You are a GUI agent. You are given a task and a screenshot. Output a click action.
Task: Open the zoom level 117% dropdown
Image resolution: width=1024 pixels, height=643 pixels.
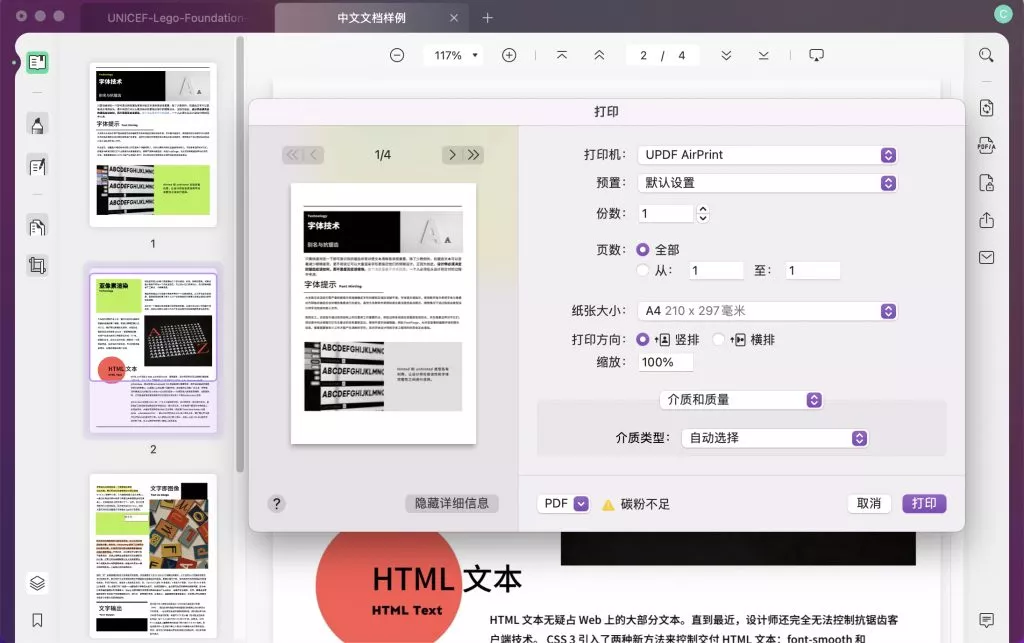[455, 55]
